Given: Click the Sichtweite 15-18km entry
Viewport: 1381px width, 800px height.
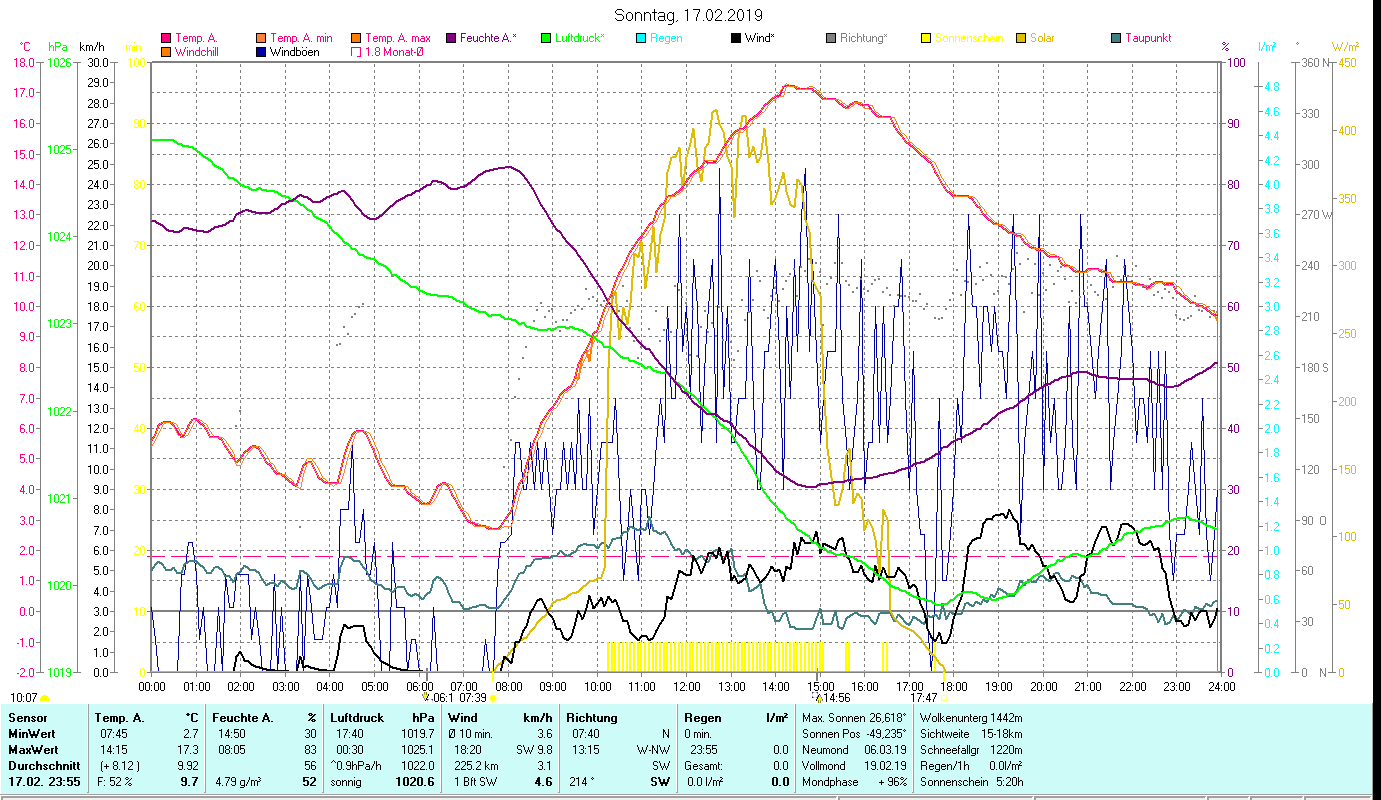Looking at the screenshot, I should (x=971, y=734).
